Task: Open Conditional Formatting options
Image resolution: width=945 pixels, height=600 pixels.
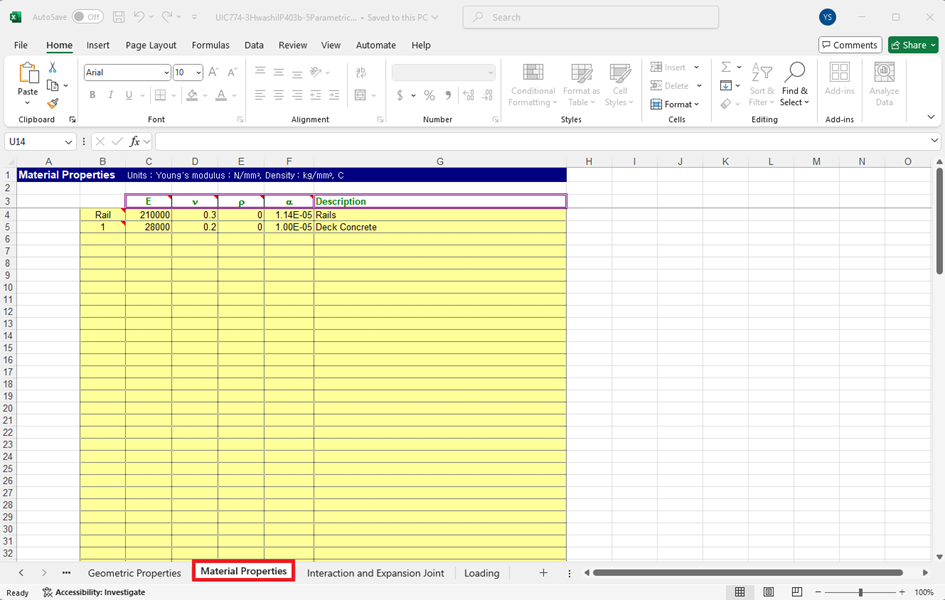Action: tap(533, 84)
